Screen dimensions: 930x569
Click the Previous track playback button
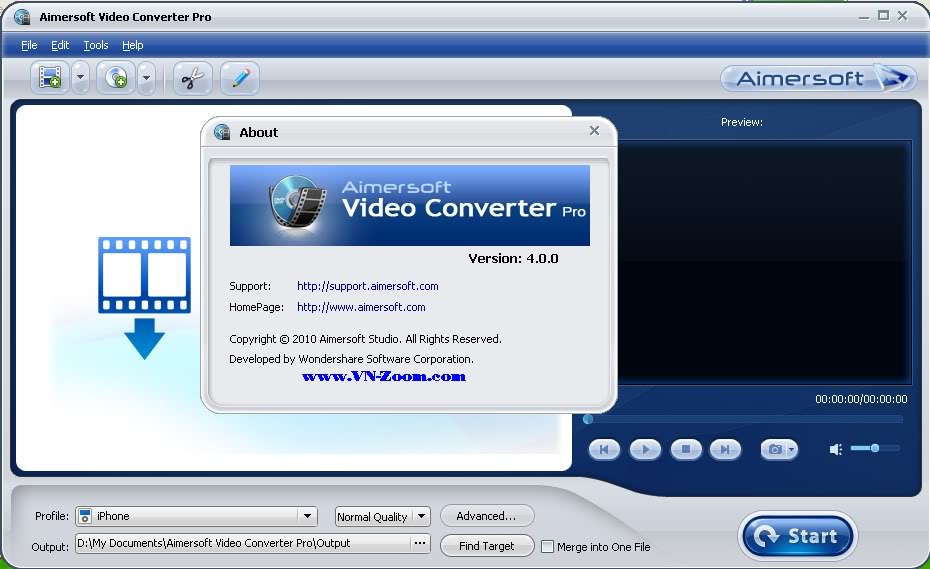pyautogui.click(x=604, y=449)
